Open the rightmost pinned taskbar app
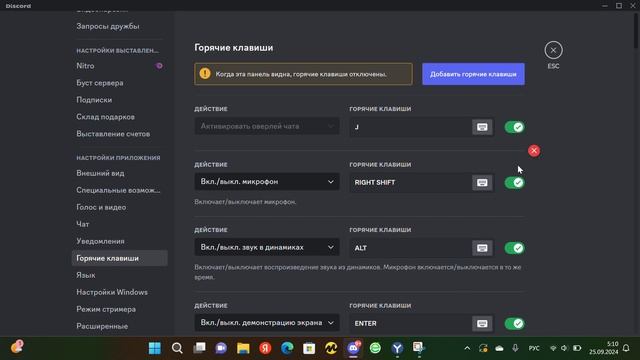This screenshot has height=360, width=640. 419,348
